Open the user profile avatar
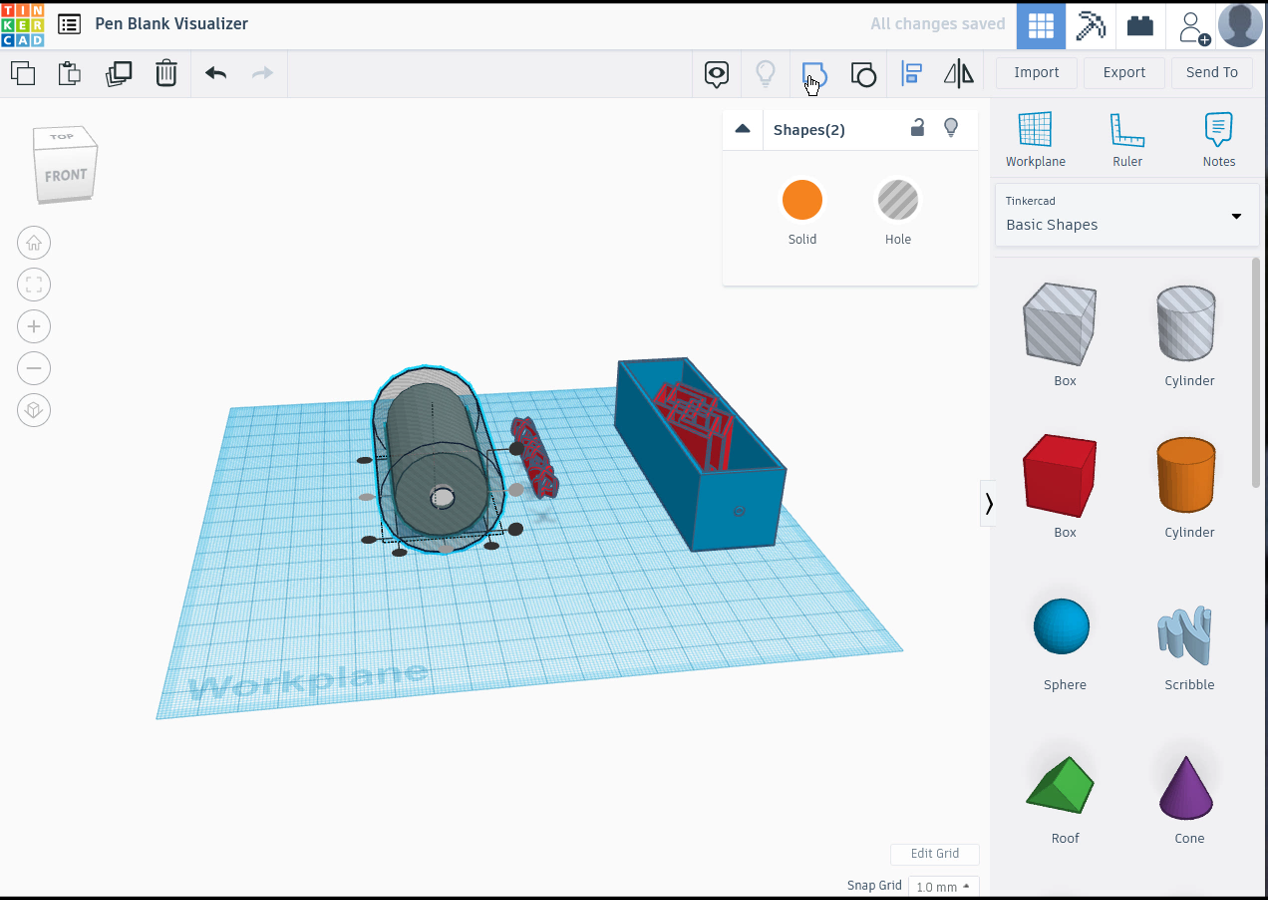Viewport: 1268px width, 900px height. click(x=1241, y=25)
